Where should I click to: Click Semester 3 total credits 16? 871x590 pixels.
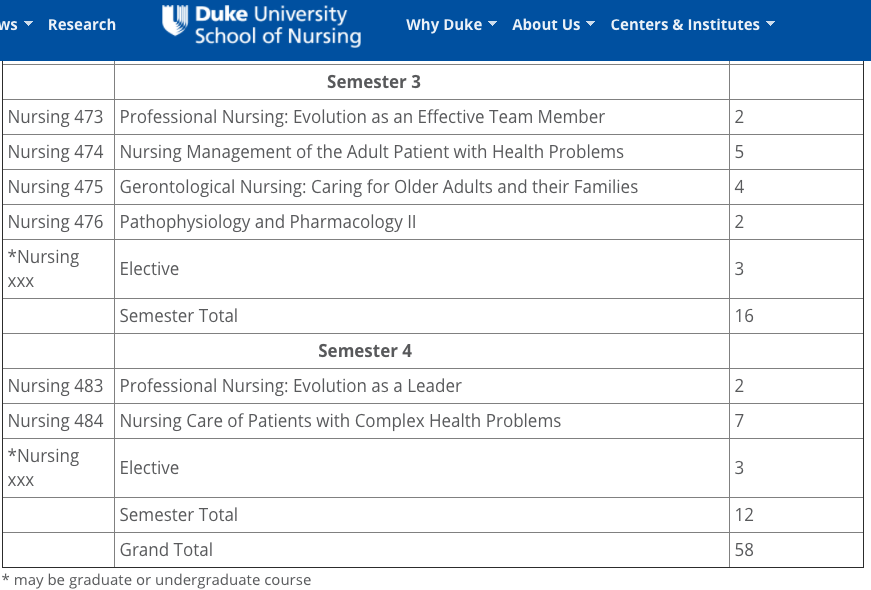point(743,316)
